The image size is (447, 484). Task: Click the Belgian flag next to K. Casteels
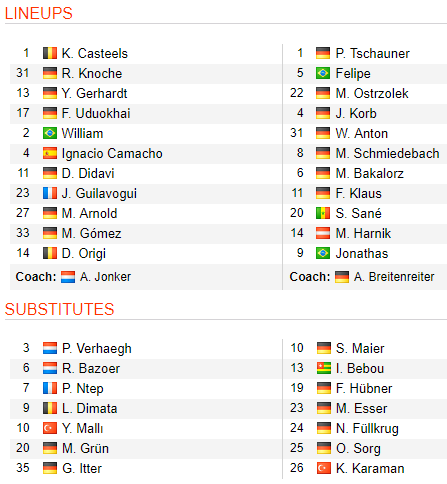[x=50, y=53]
